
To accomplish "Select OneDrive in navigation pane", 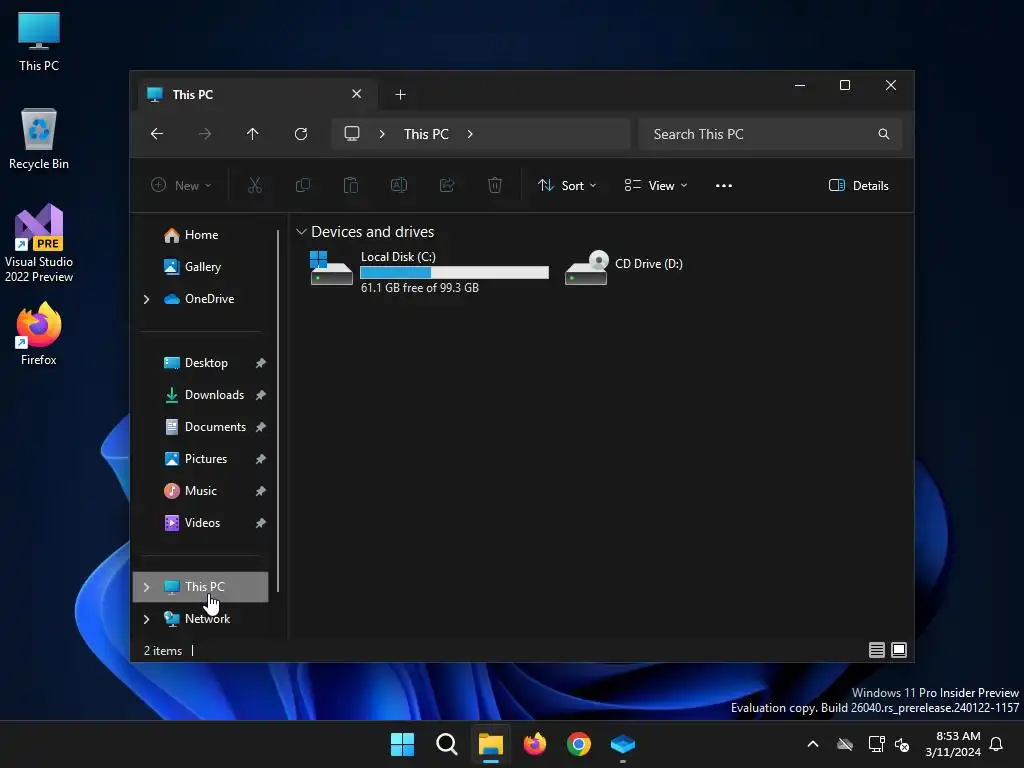I will click(x=209, y=299).
